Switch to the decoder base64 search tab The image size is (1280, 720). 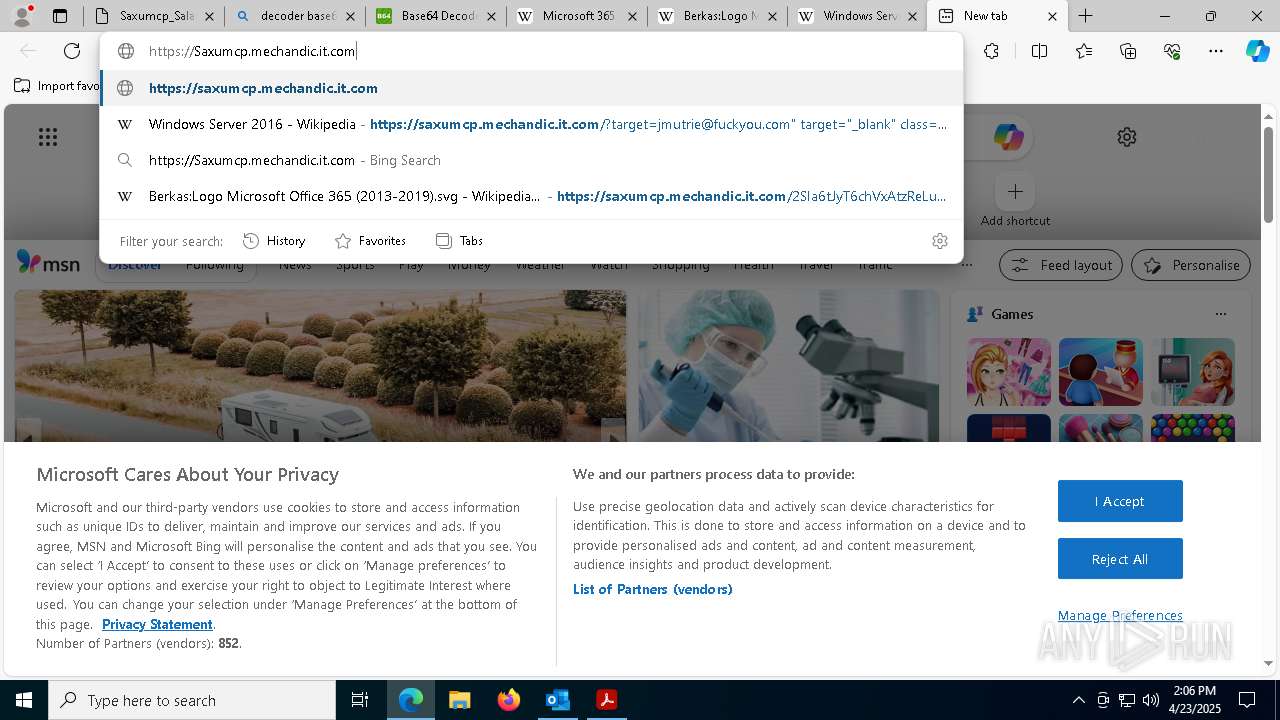[x=295, y=16]
